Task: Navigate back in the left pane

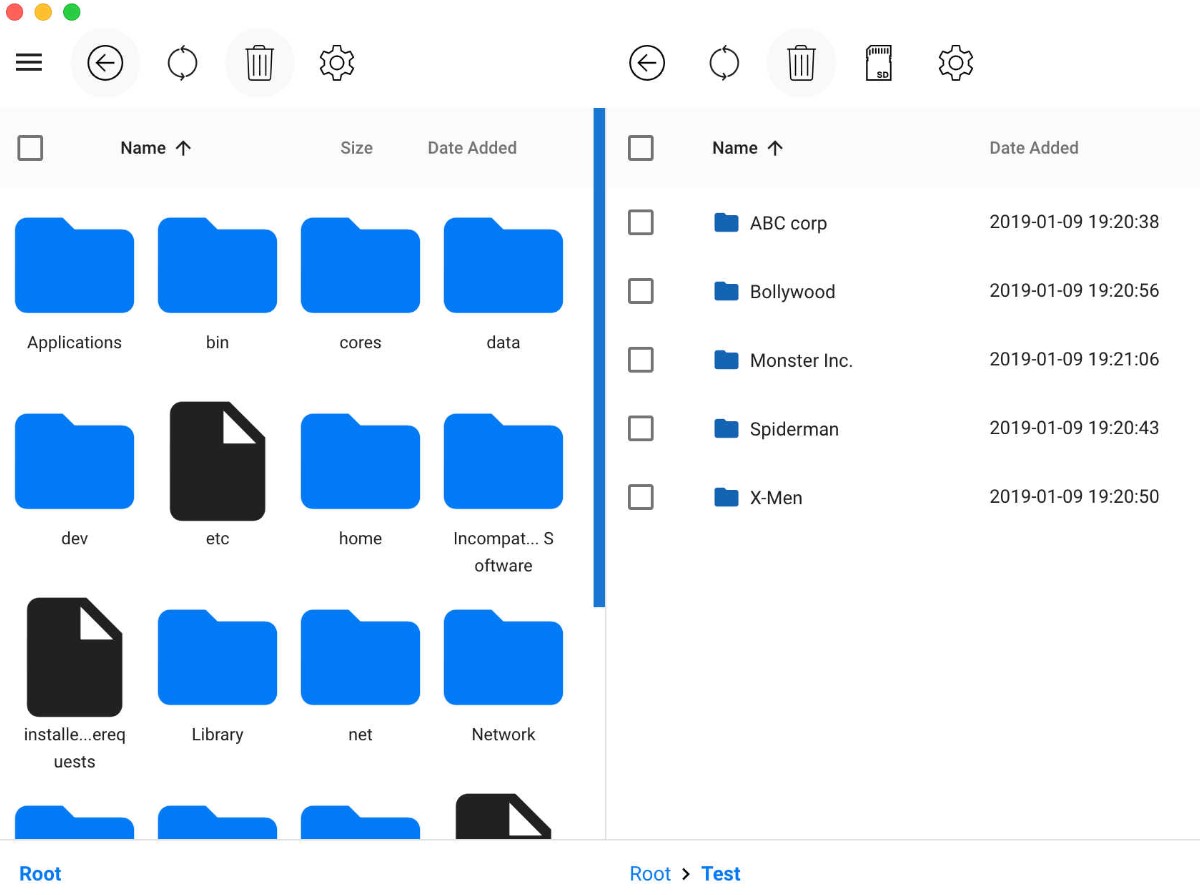Action: point(105,62)
